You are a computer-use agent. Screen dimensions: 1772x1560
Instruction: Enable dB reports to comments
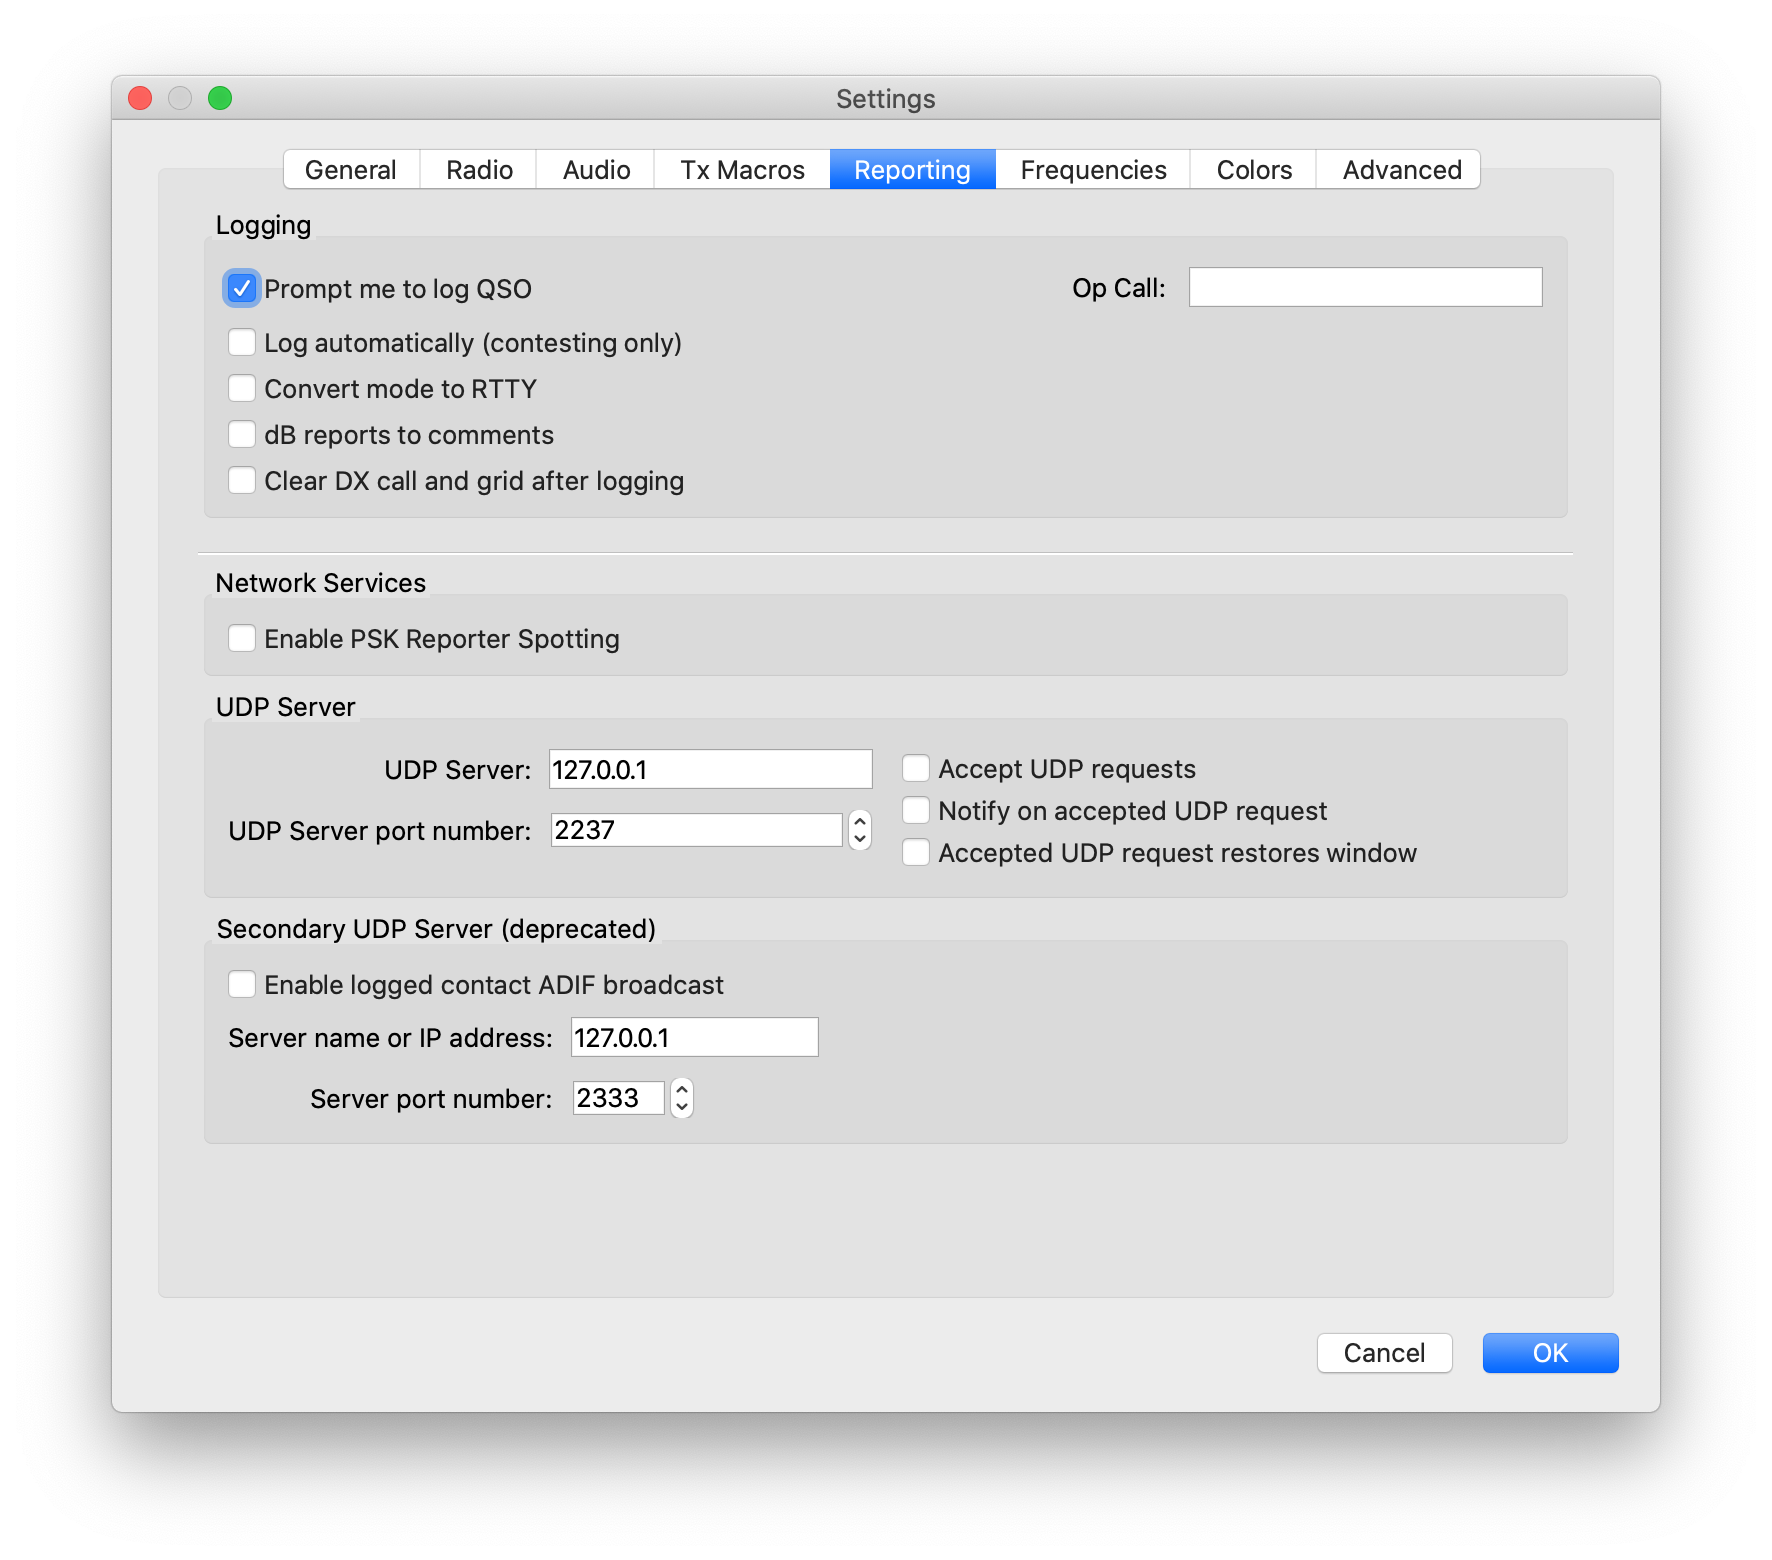point(242,435)
